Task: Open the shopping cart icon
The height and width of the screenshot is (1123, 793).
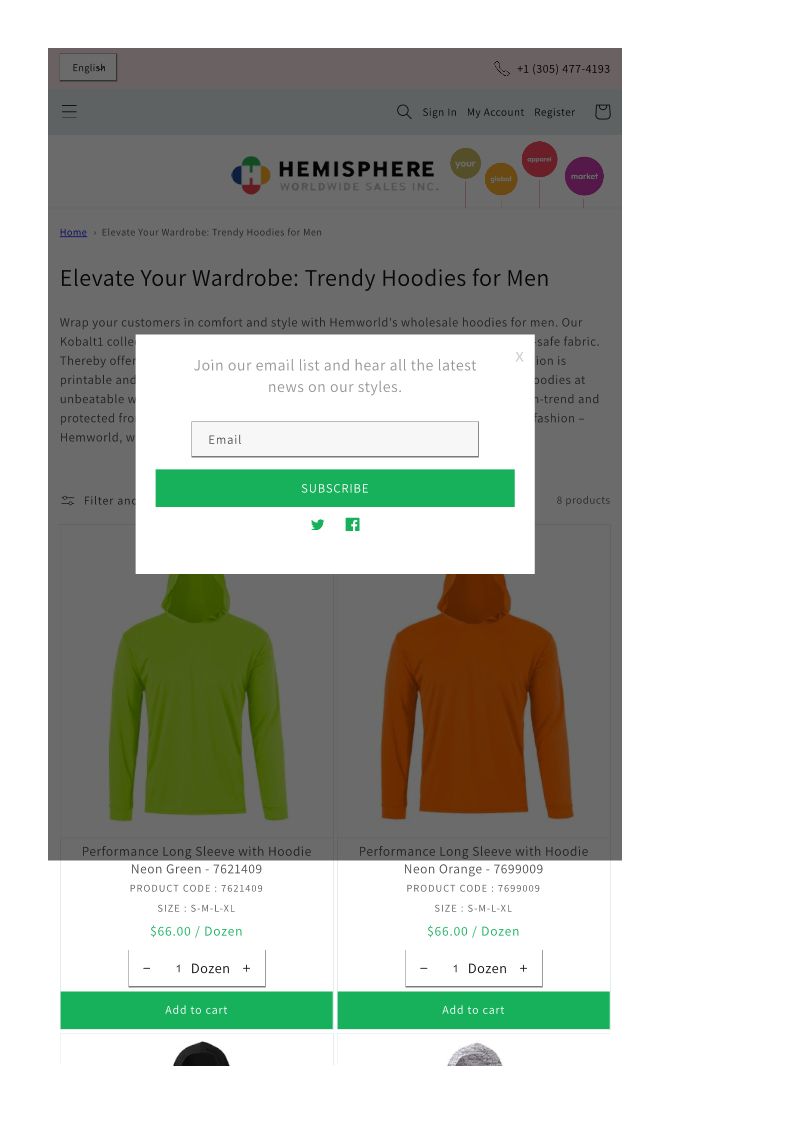Action: [x=602, y=112]
